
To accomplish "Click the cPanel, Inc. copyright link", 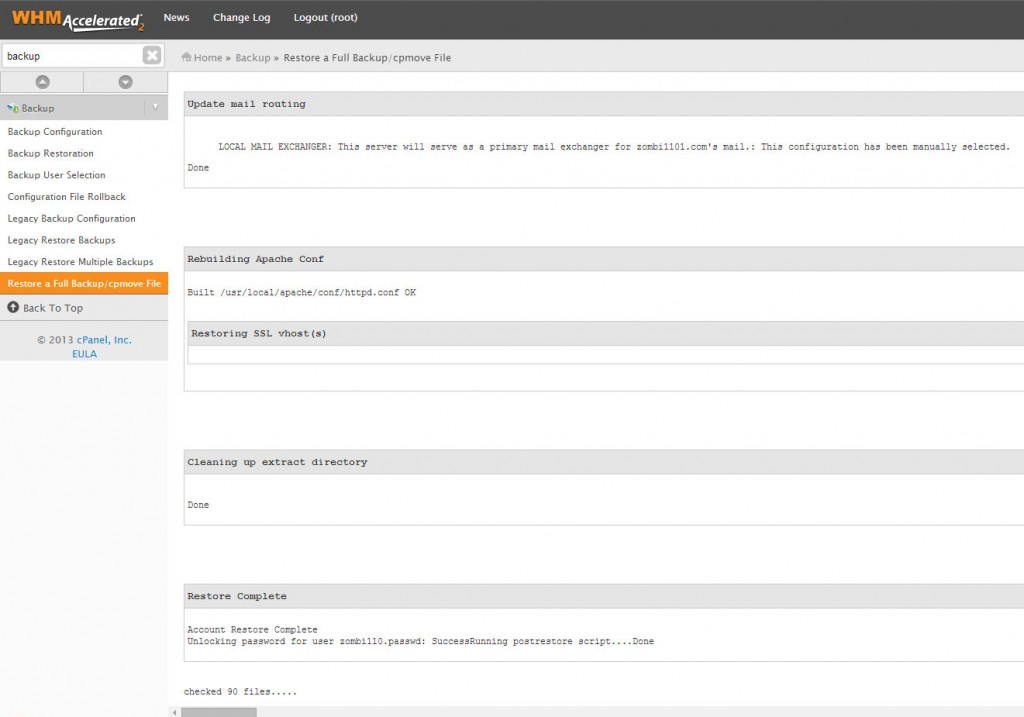I will point(104,339).
